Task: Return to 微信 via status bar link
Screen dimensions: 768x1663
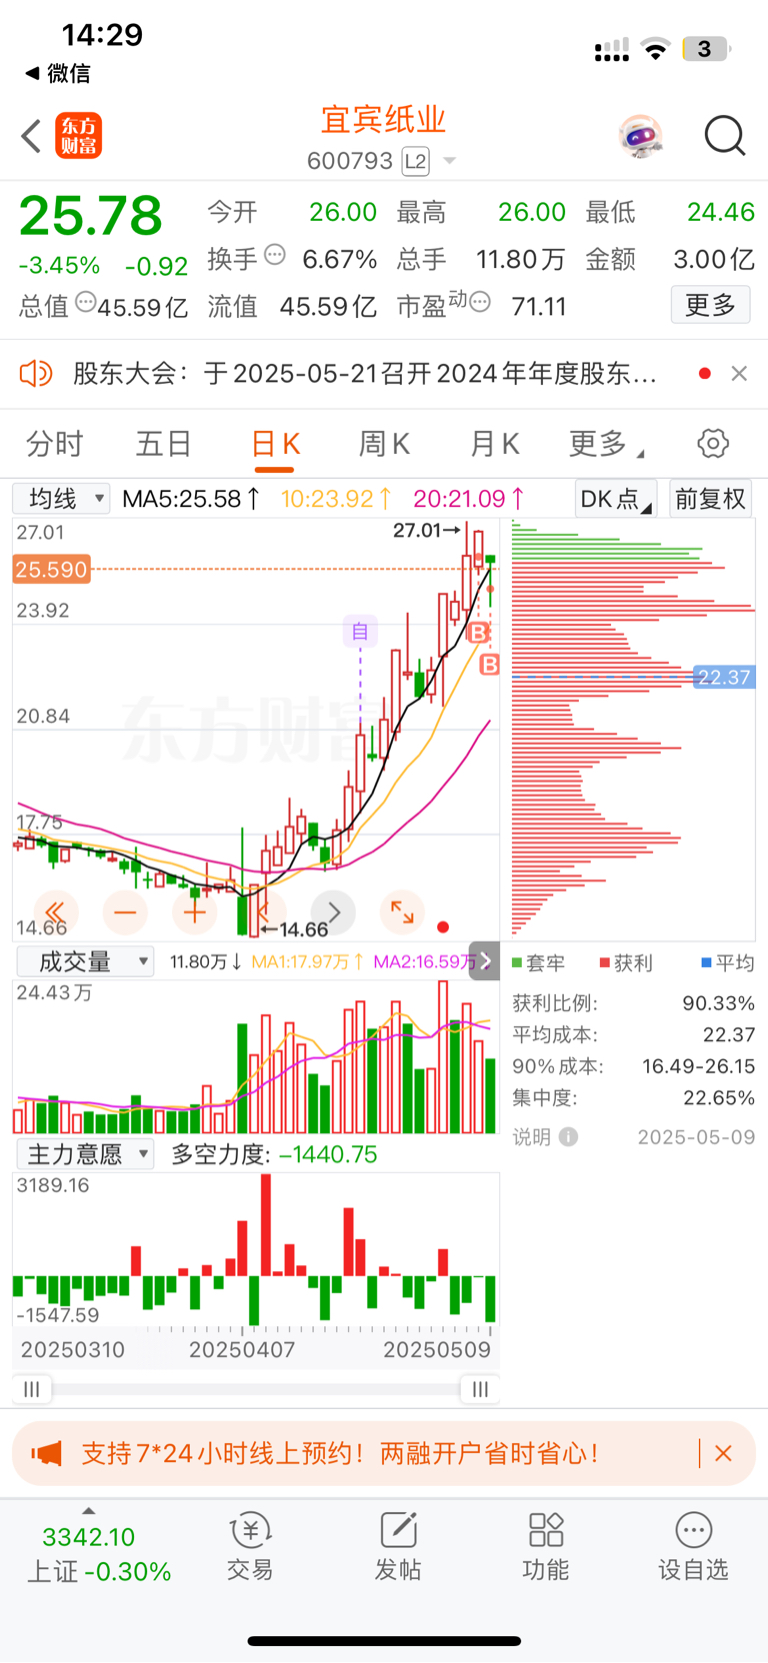Action: [x=58, y=73]
